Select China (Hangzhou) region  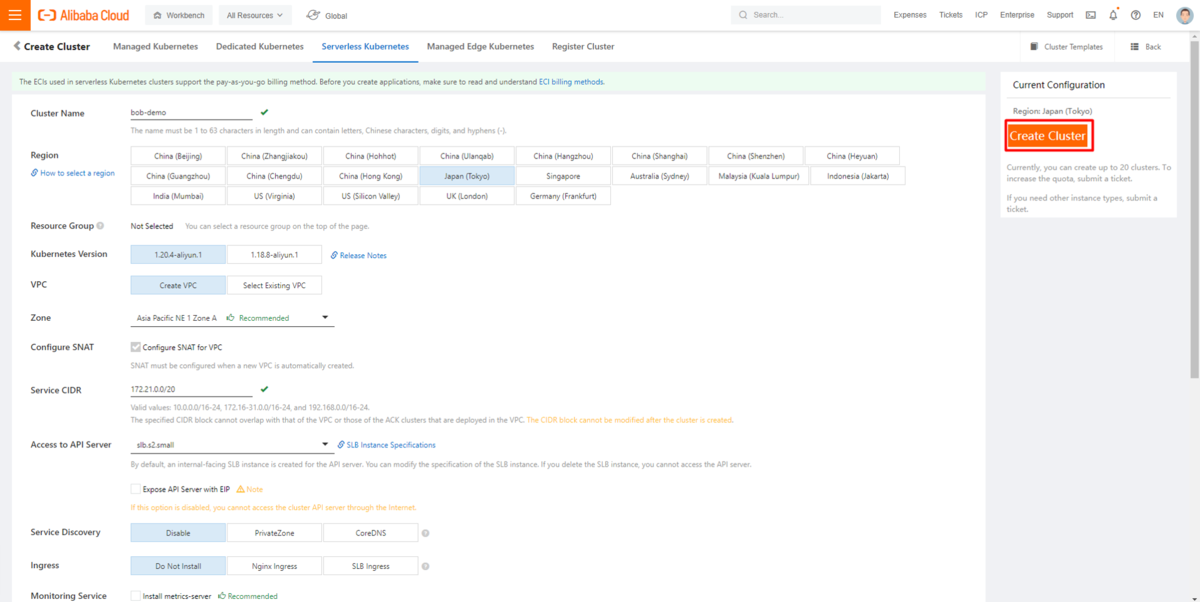click(563, 156)
